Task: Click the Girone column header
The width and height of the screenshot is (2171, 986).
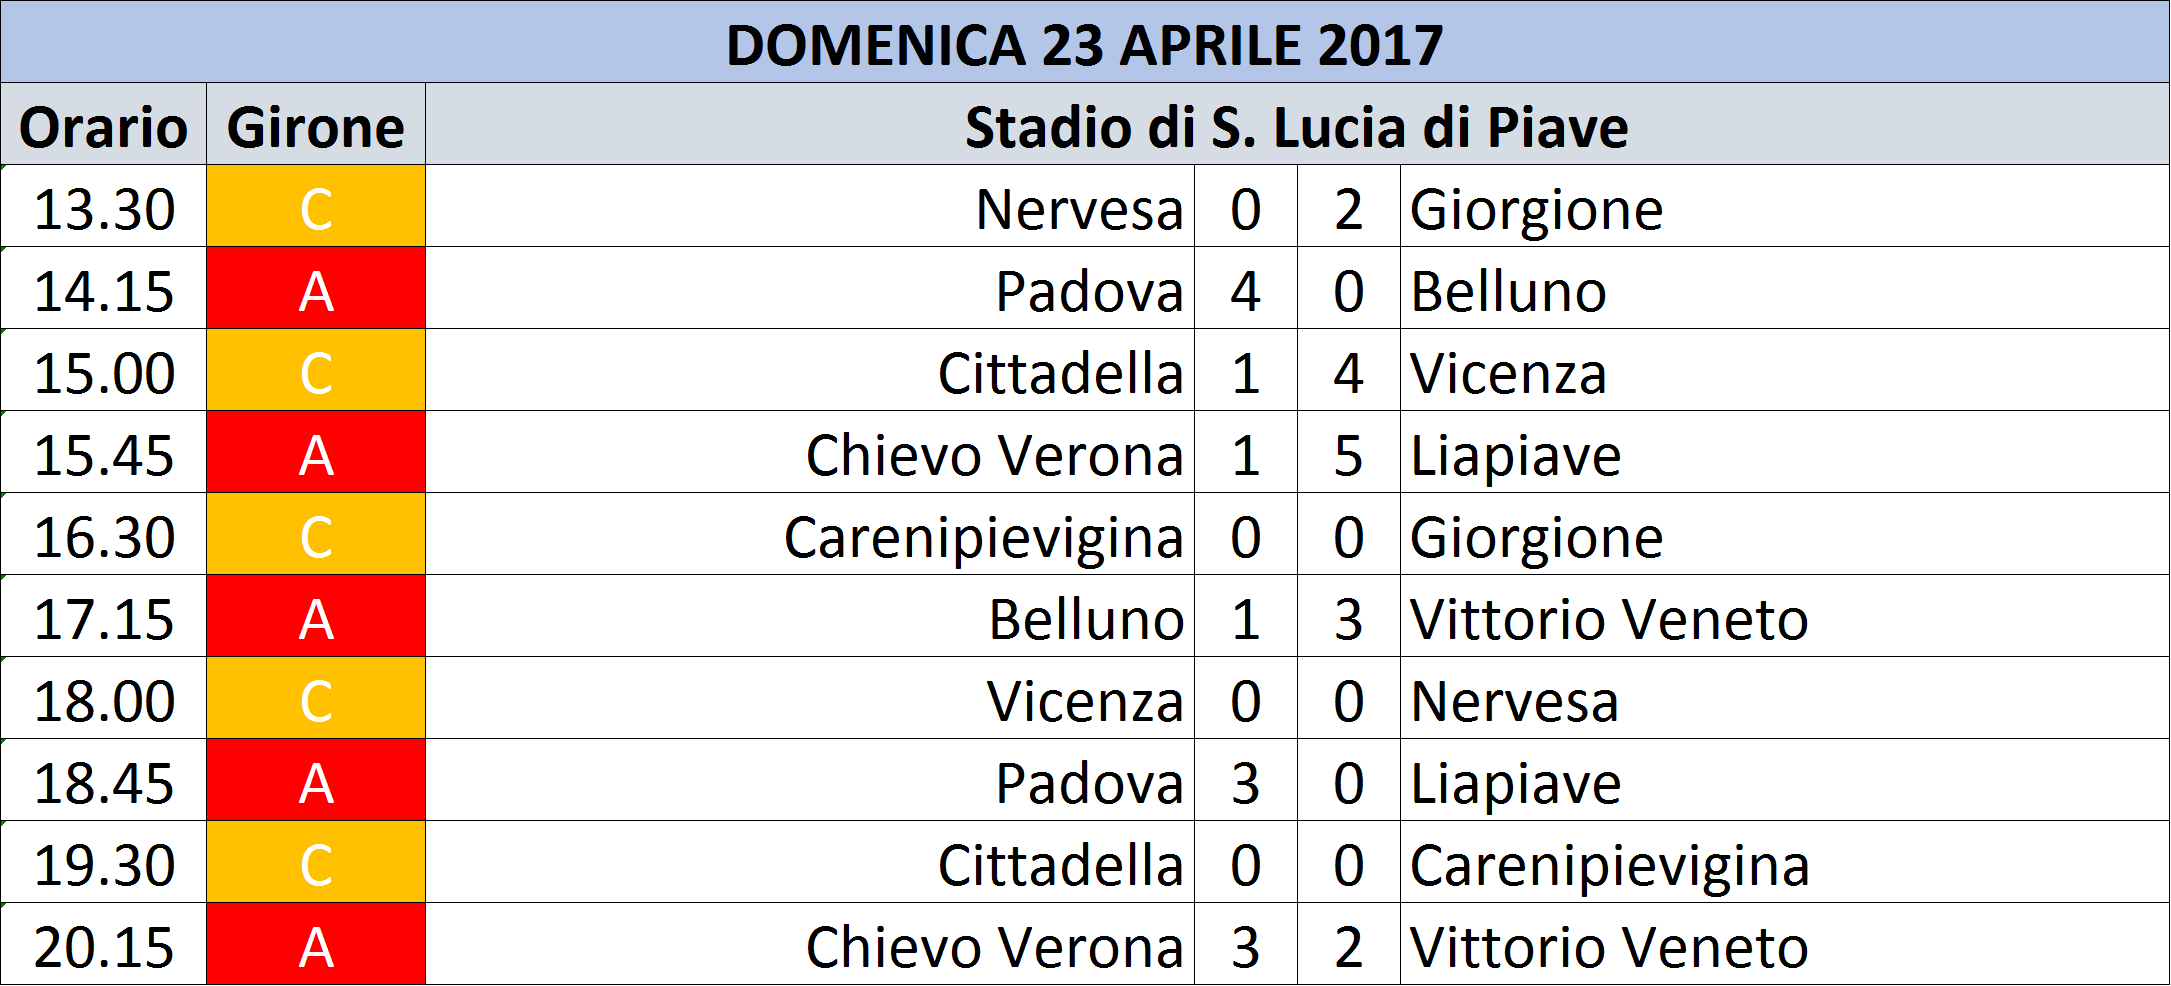Action: 316,124
